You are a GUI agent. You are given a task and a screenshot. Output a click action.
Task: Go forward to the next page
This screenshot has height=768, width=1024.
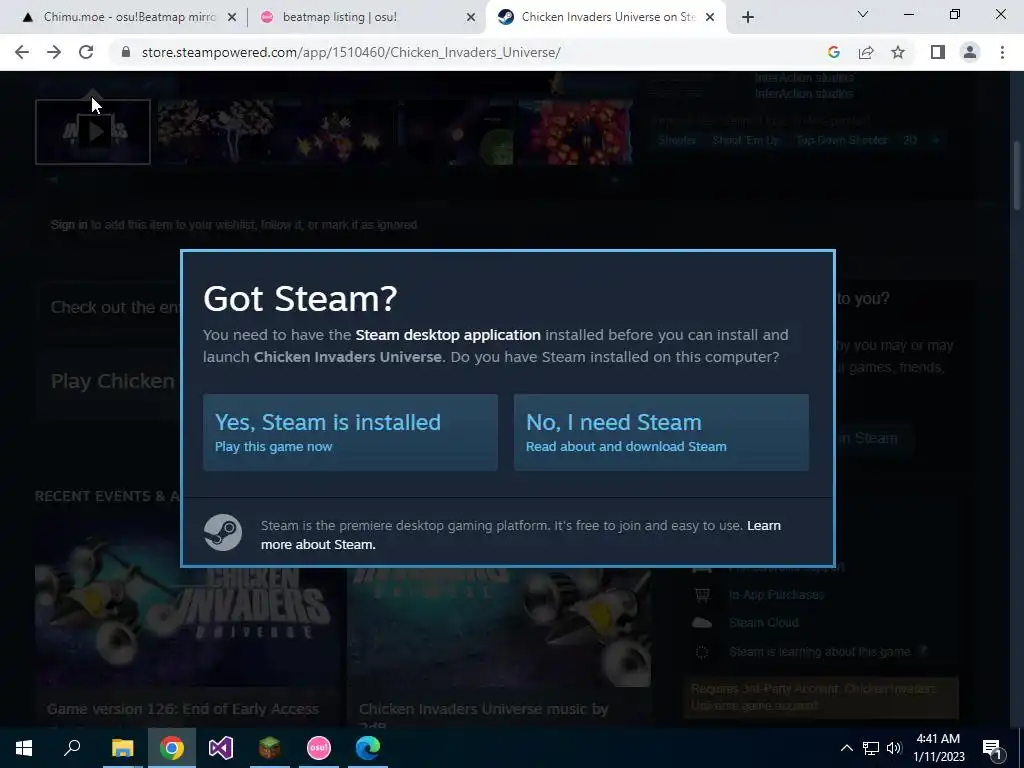[x=54, y=52]
